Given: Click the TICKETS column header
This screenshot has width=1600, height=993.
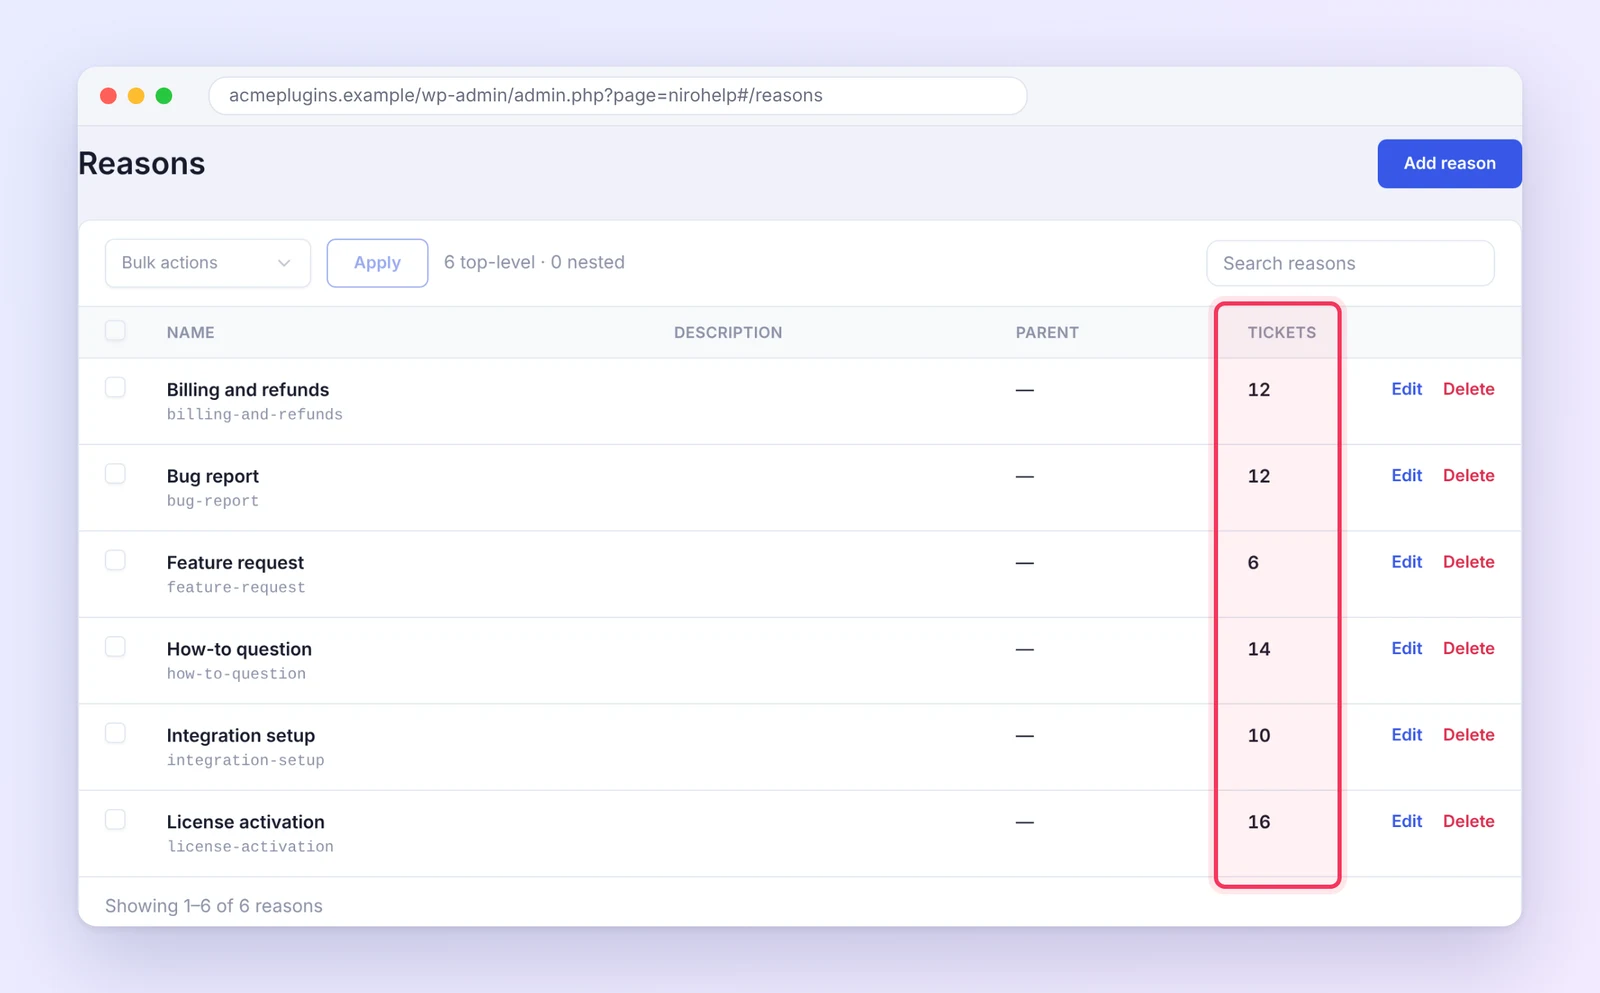Looking at the screenshot, I should point(1281,333).
